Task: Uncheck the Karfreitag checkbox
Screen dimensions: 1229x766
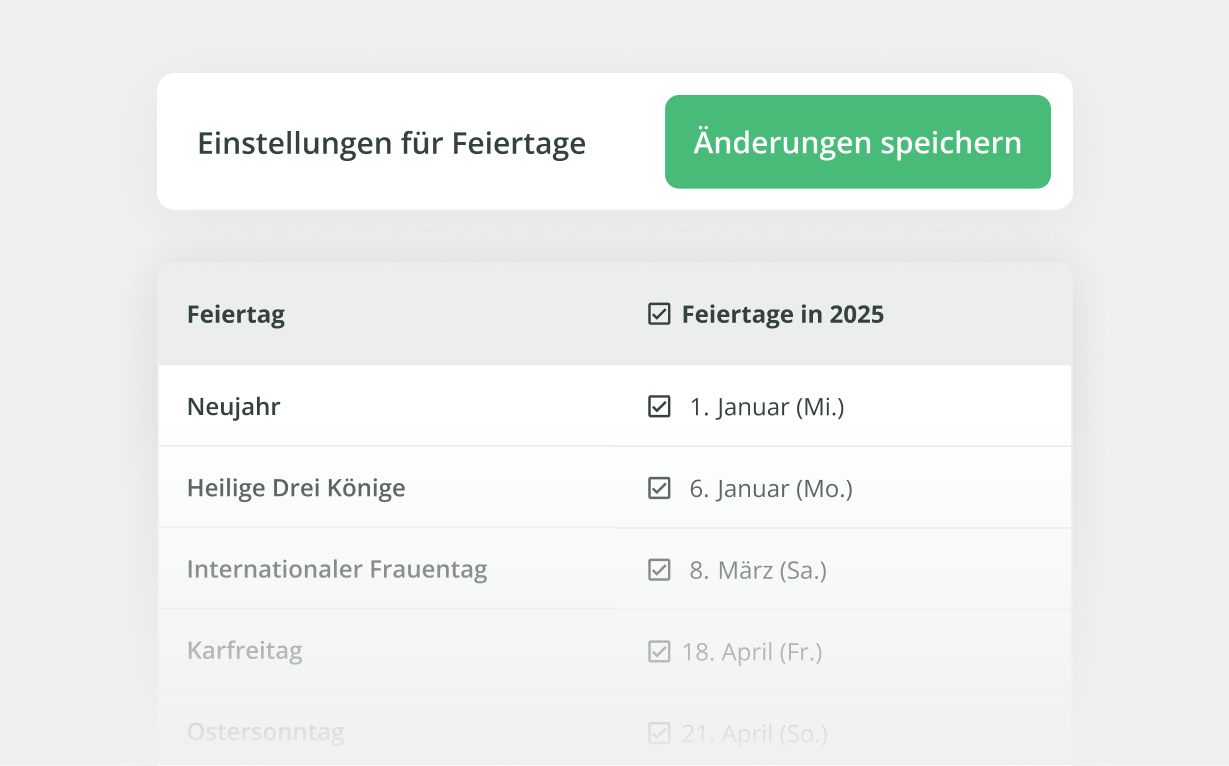Action: click(x=659, y=652)
